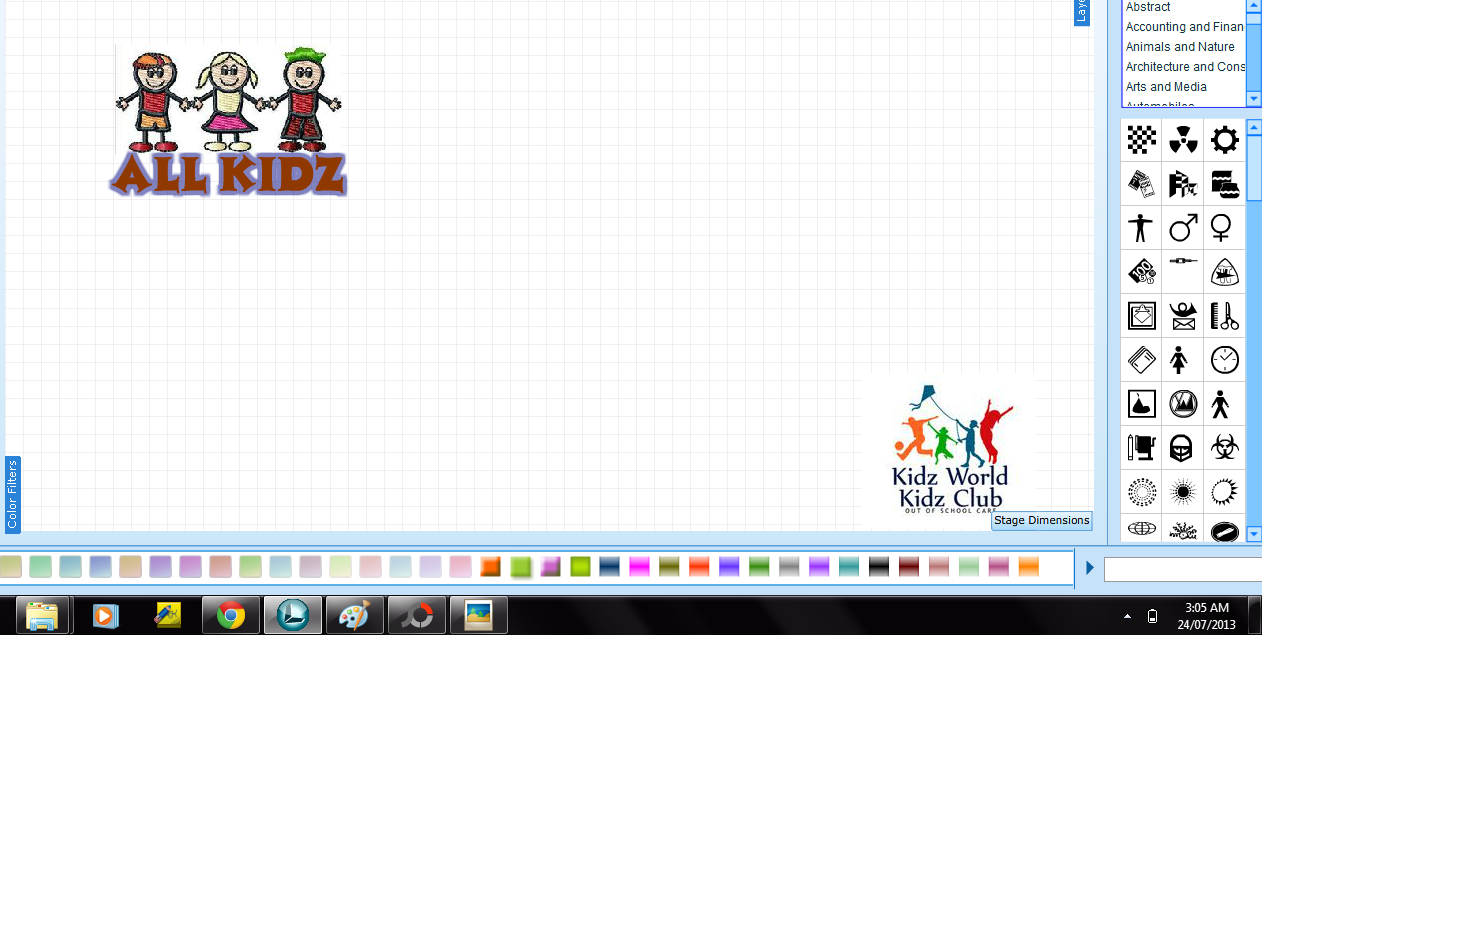1476x928 pixels.
Task: Open the Color Filters side tab
Action: pos(13,495)
